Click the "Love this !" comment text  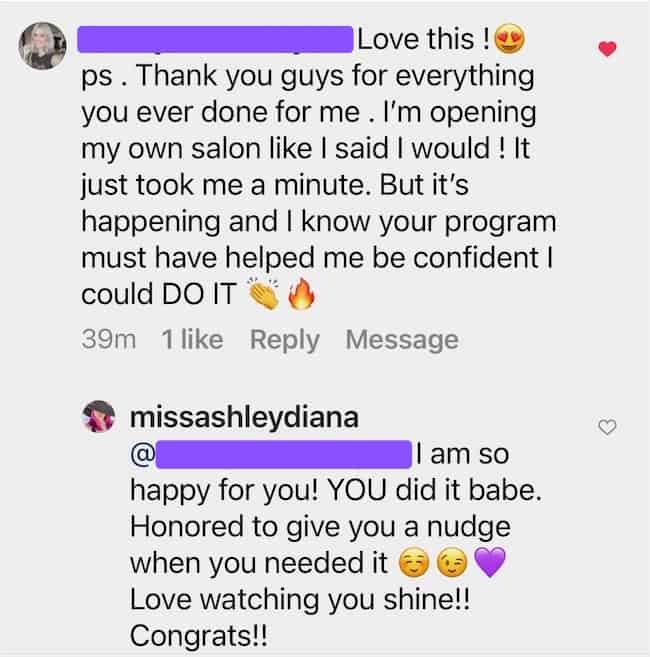click(423, 39)
